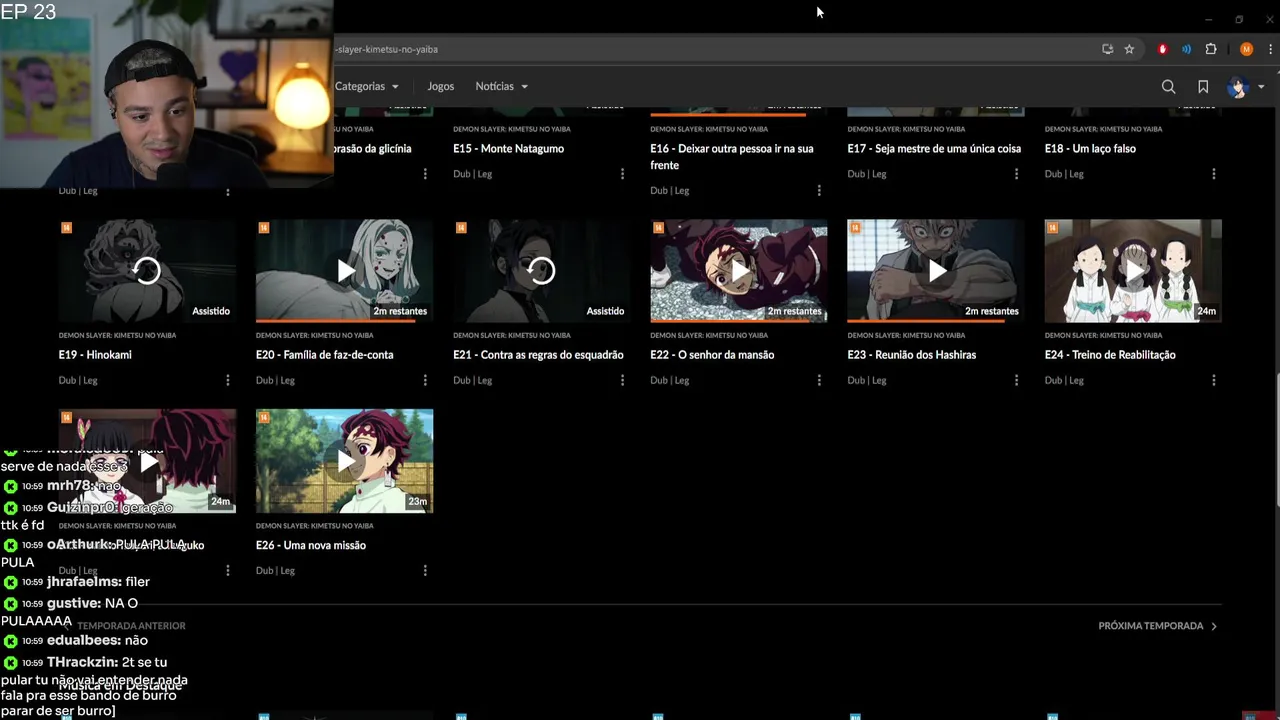Replay episode E21 - Contra as regras do esquadrão
The height and width of the screenshot is (720, 1280).
[x=541, y=271]
